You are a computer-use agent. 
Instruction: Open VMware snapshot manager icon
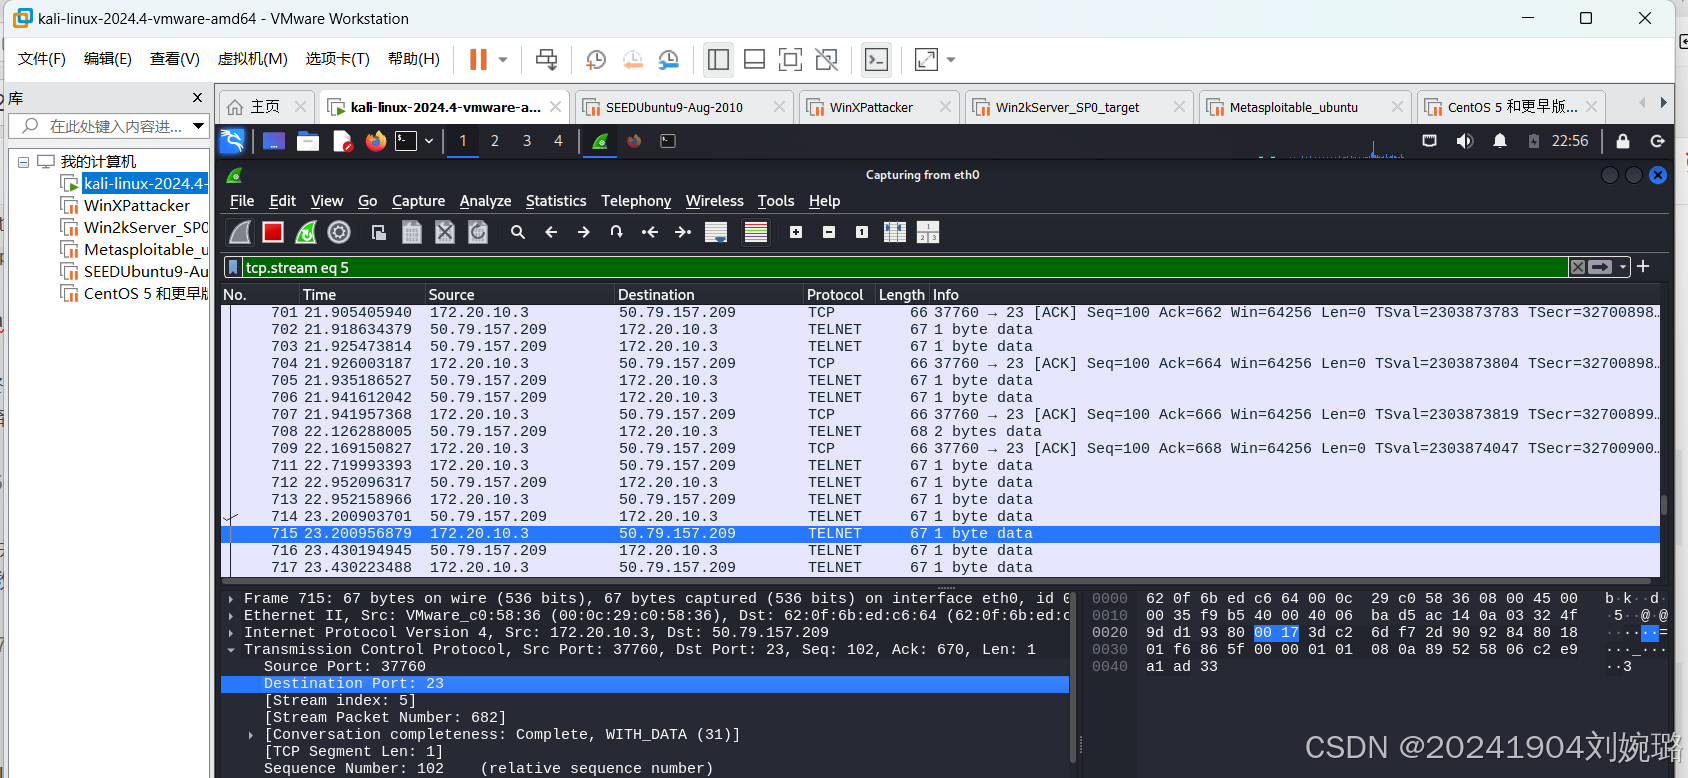pos(669,60)
